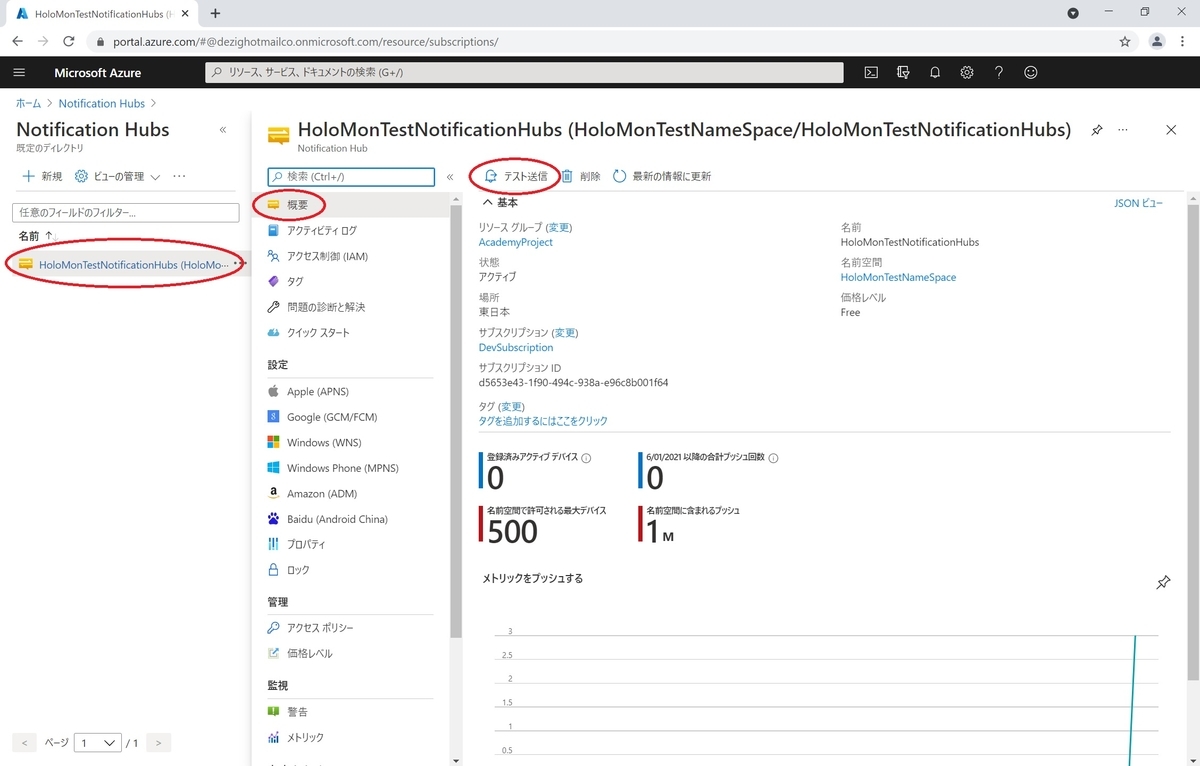
Task: Sort list by 名前 column
Action: (x=35, y=236)
